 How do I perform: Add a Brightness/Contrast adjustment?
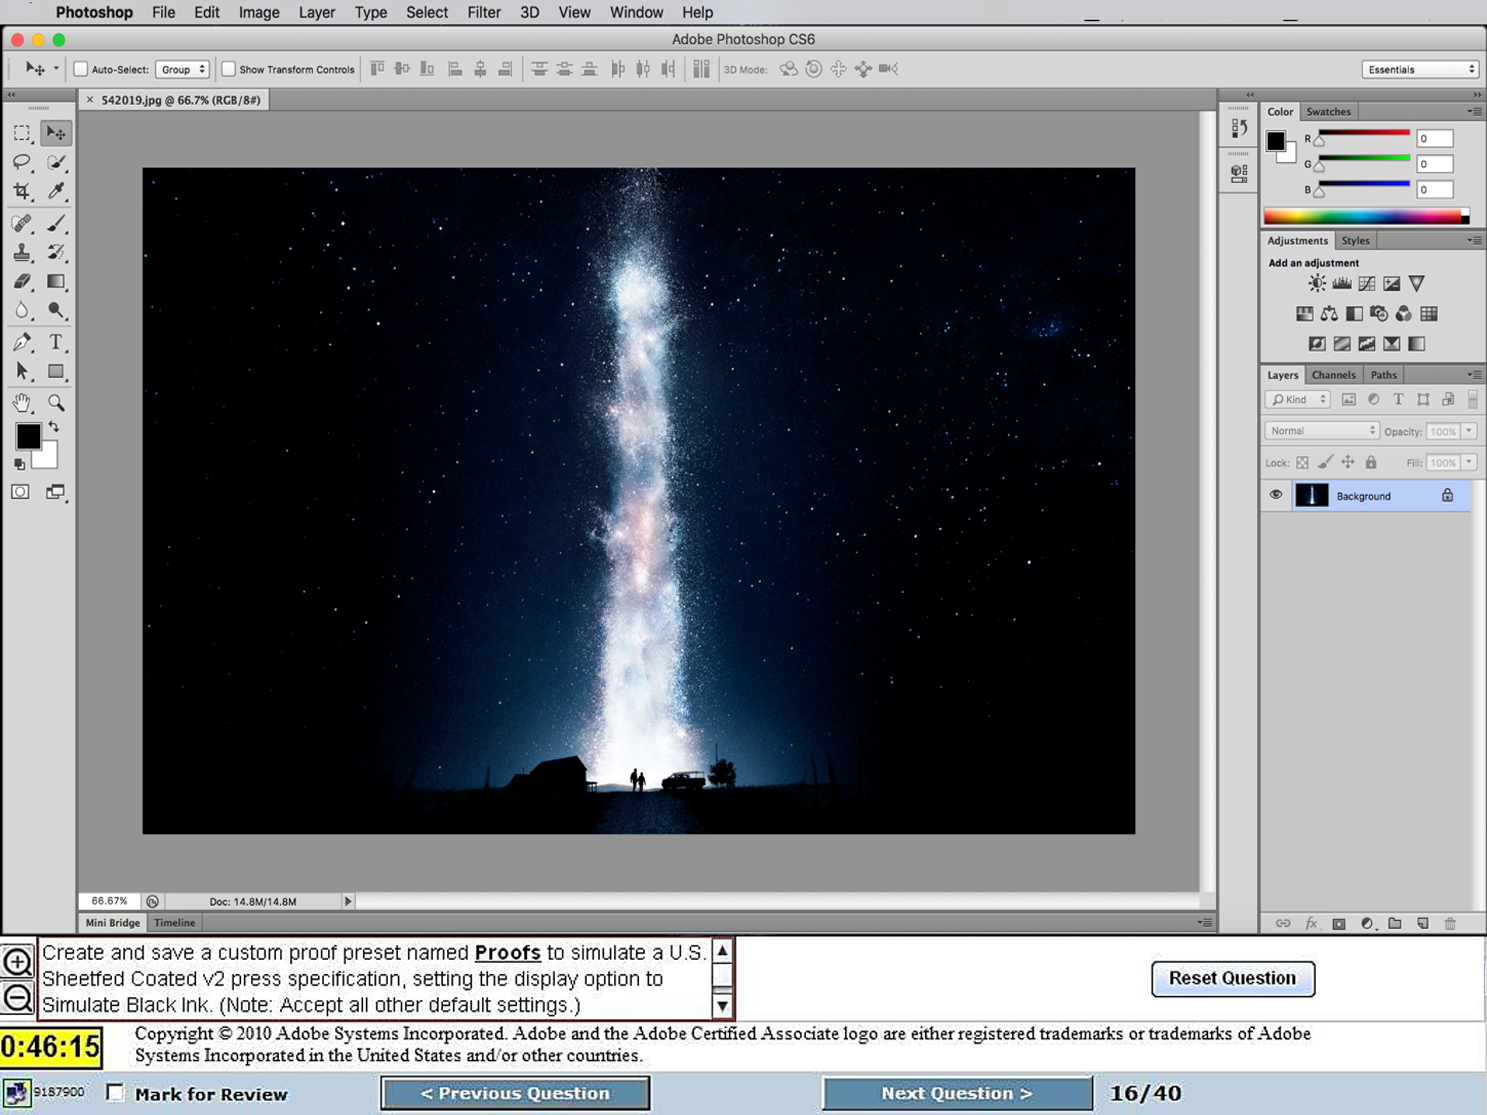(x=1317, y=284)
